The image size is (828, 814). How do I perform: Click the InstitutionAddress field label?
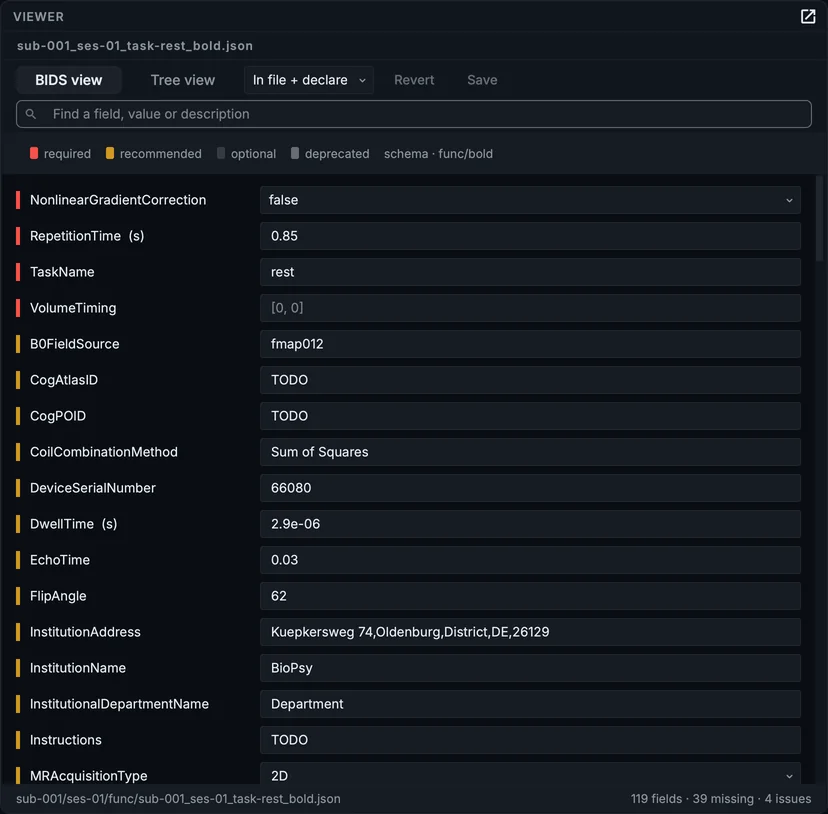[x=85, y=631]
